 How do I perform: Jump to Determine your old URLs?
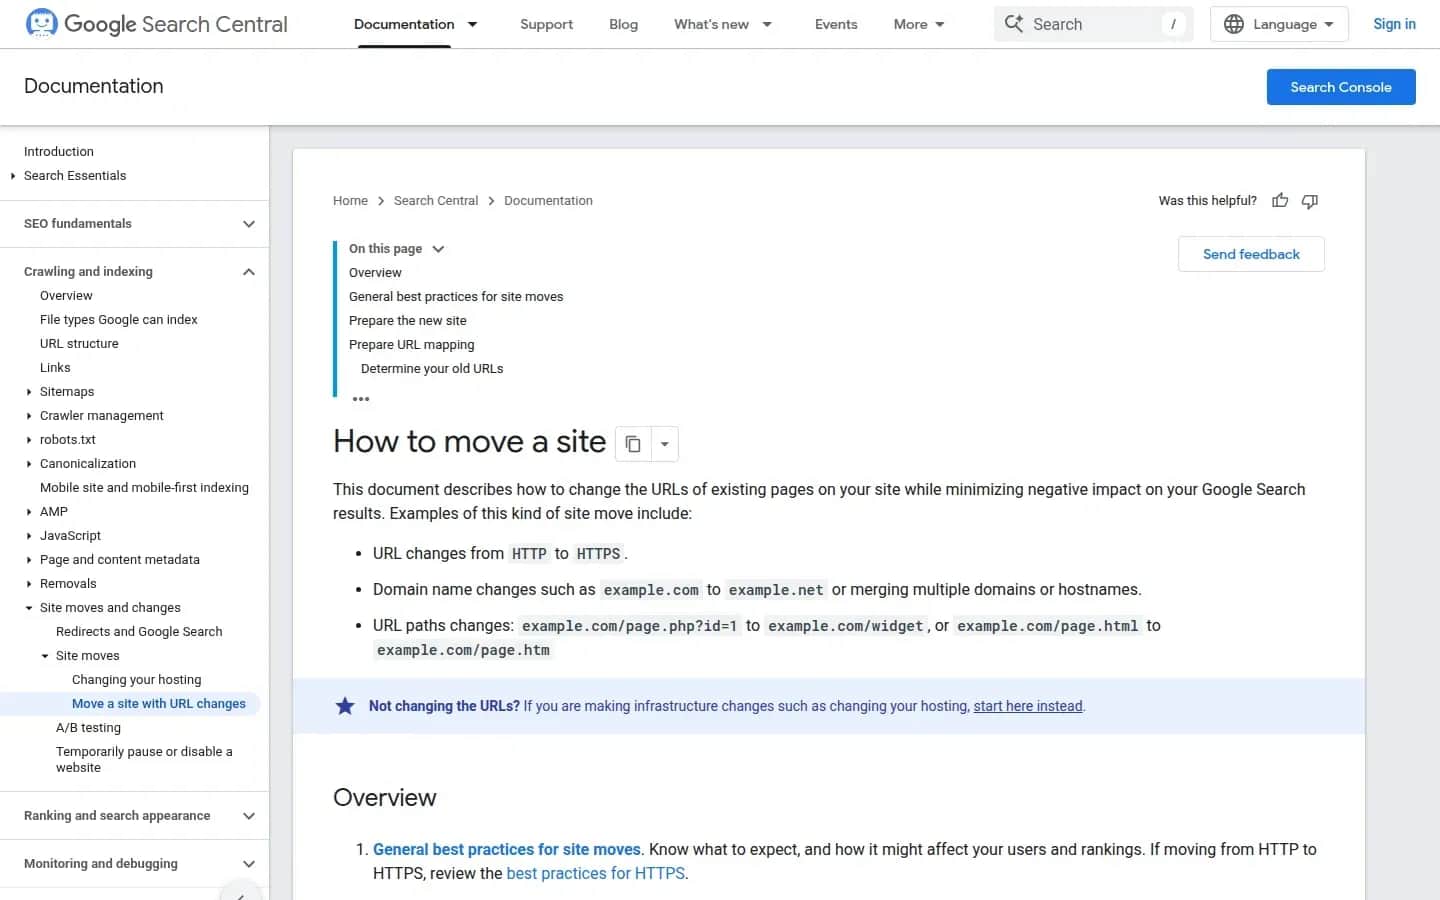coord(432,369)
